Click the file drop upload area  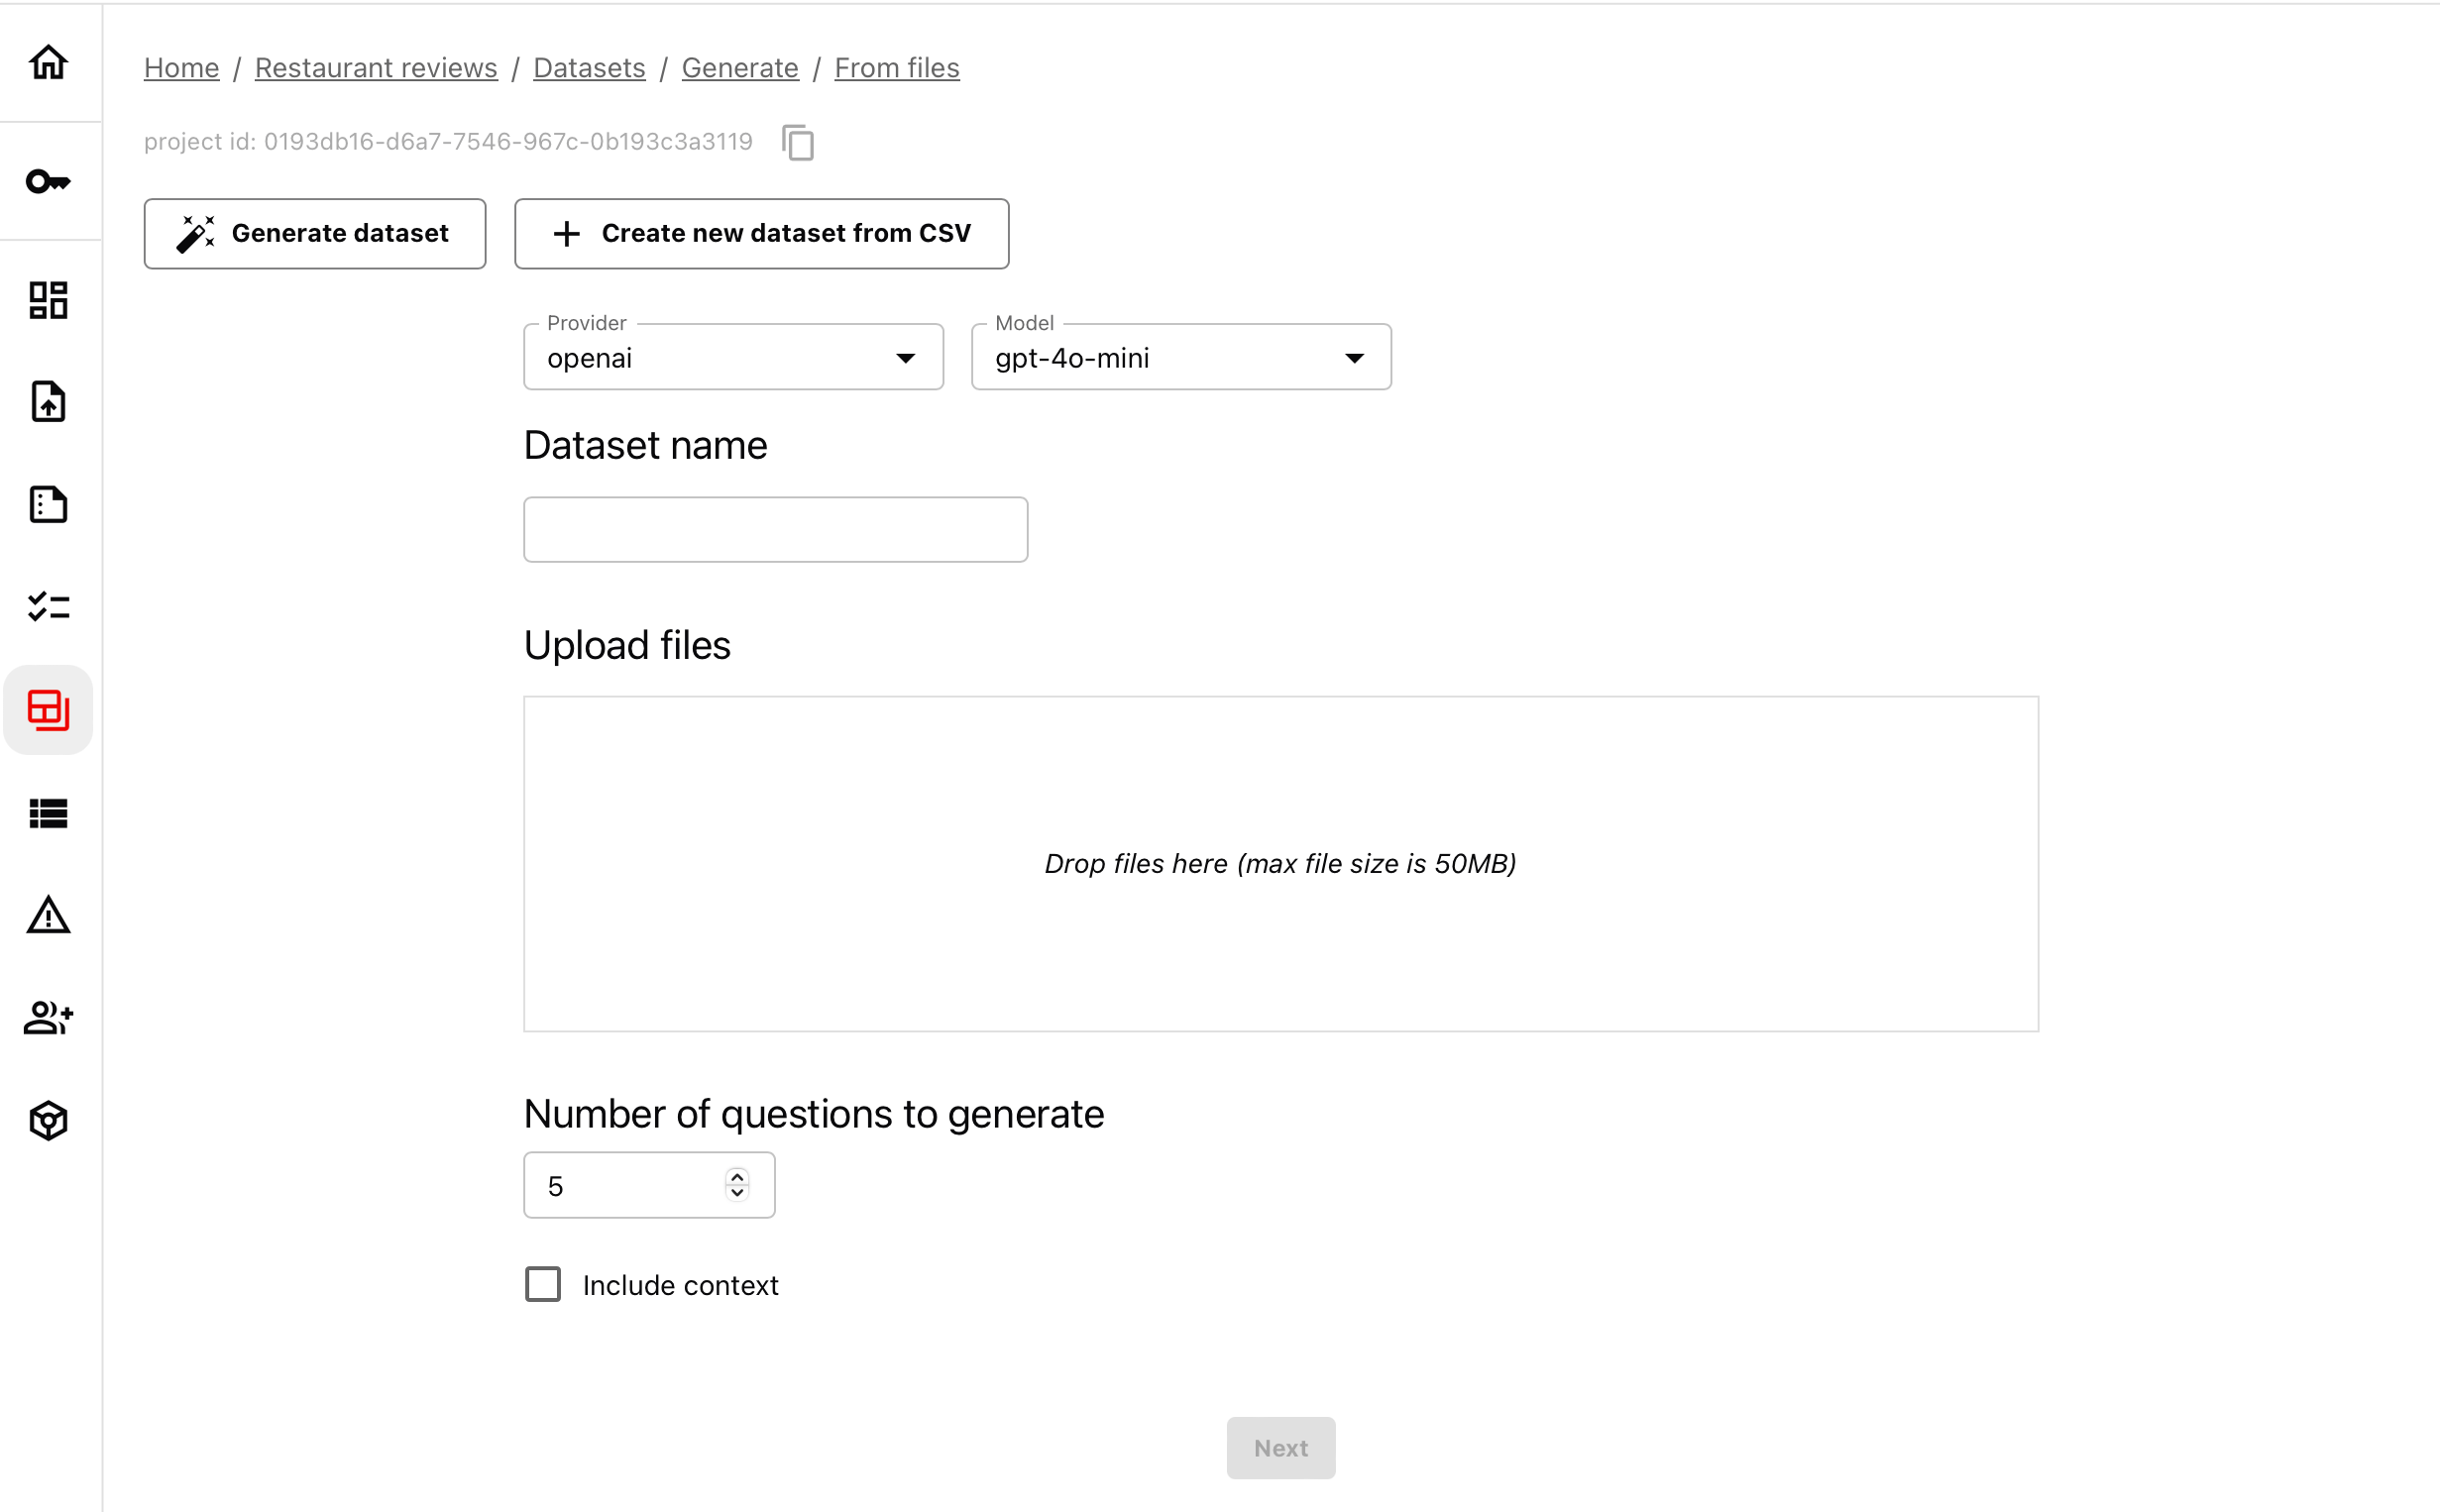click(1280, 864)
